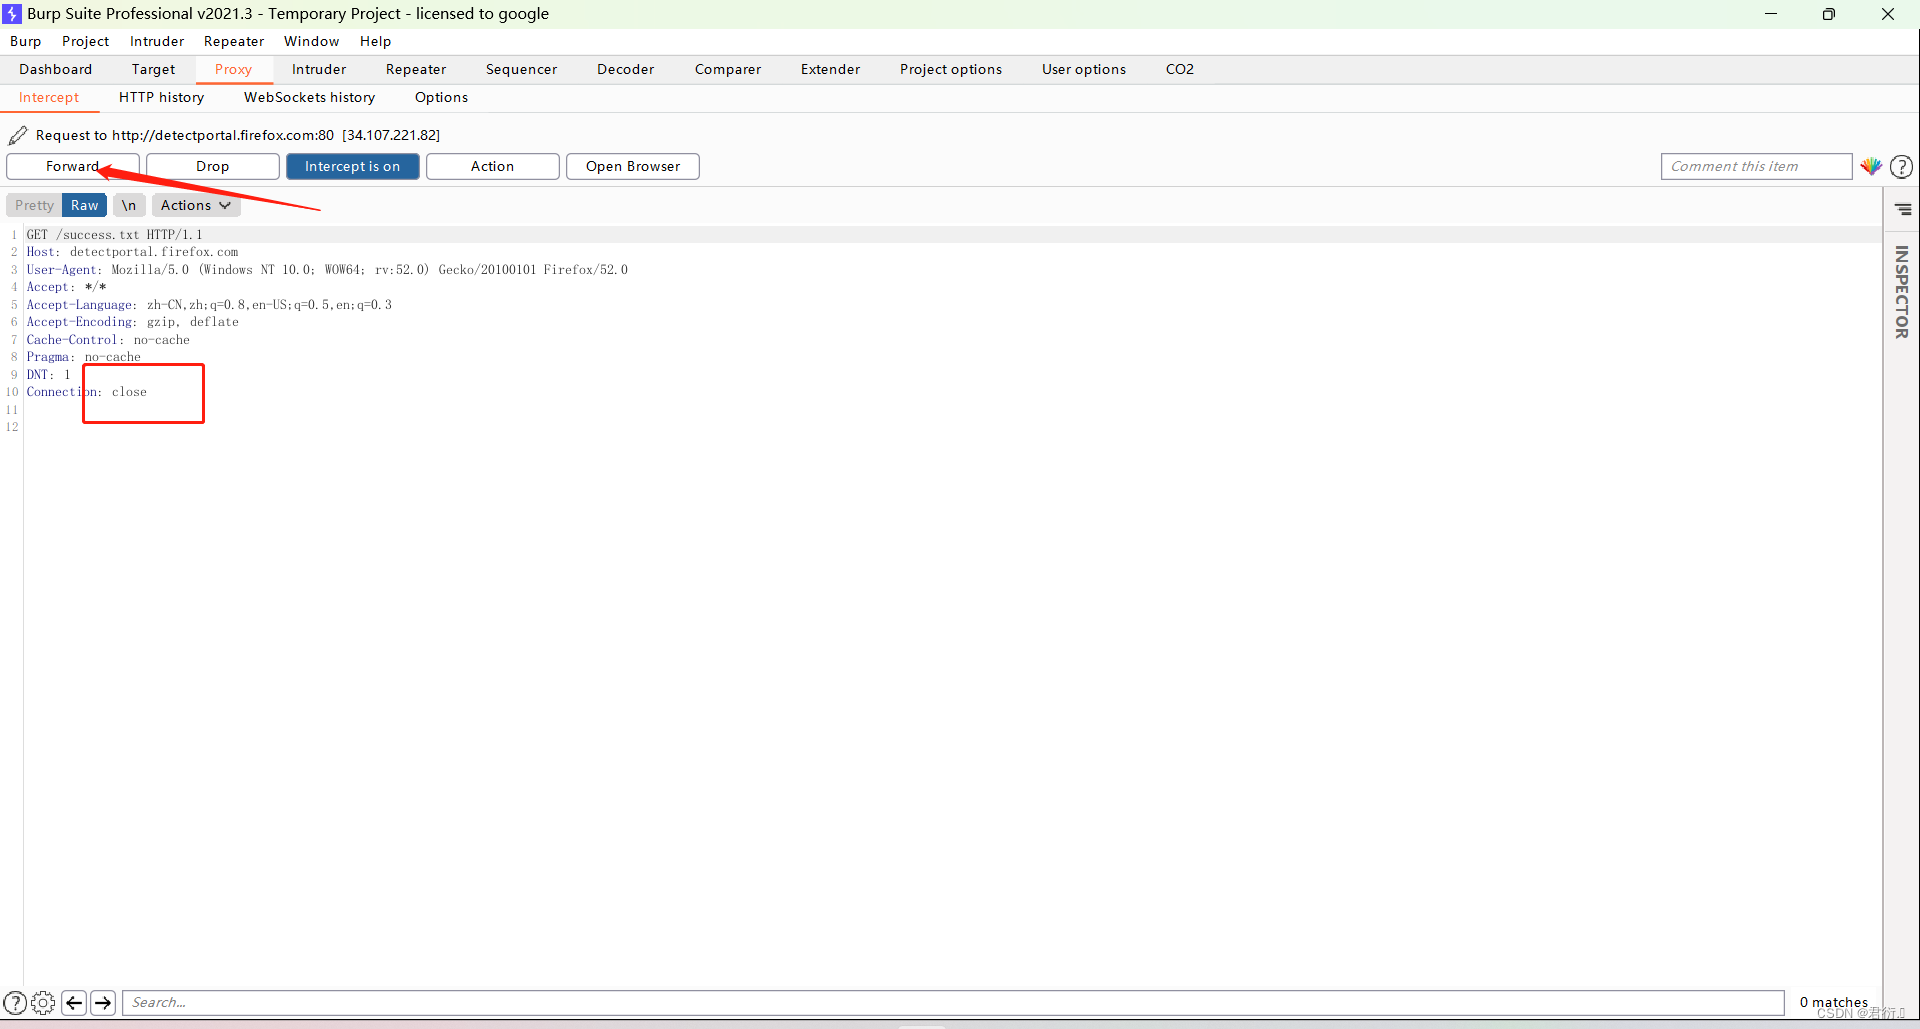Switch to Pretty view
This screenshot has width=1920, height=1029.
(34, 205)
